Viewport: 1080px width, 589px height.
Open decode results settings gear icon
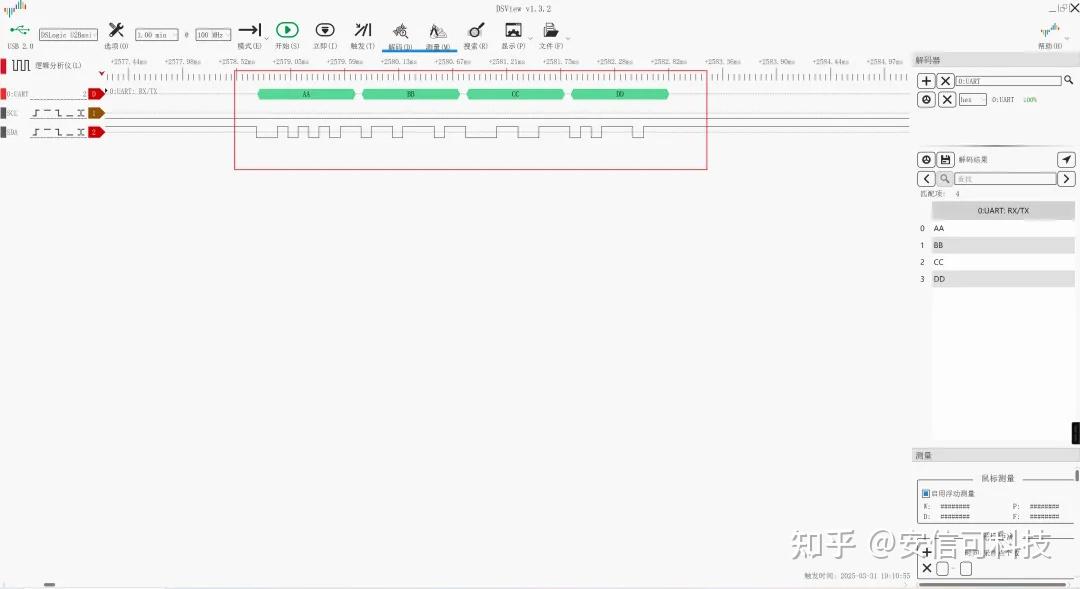tap(926, 160)
